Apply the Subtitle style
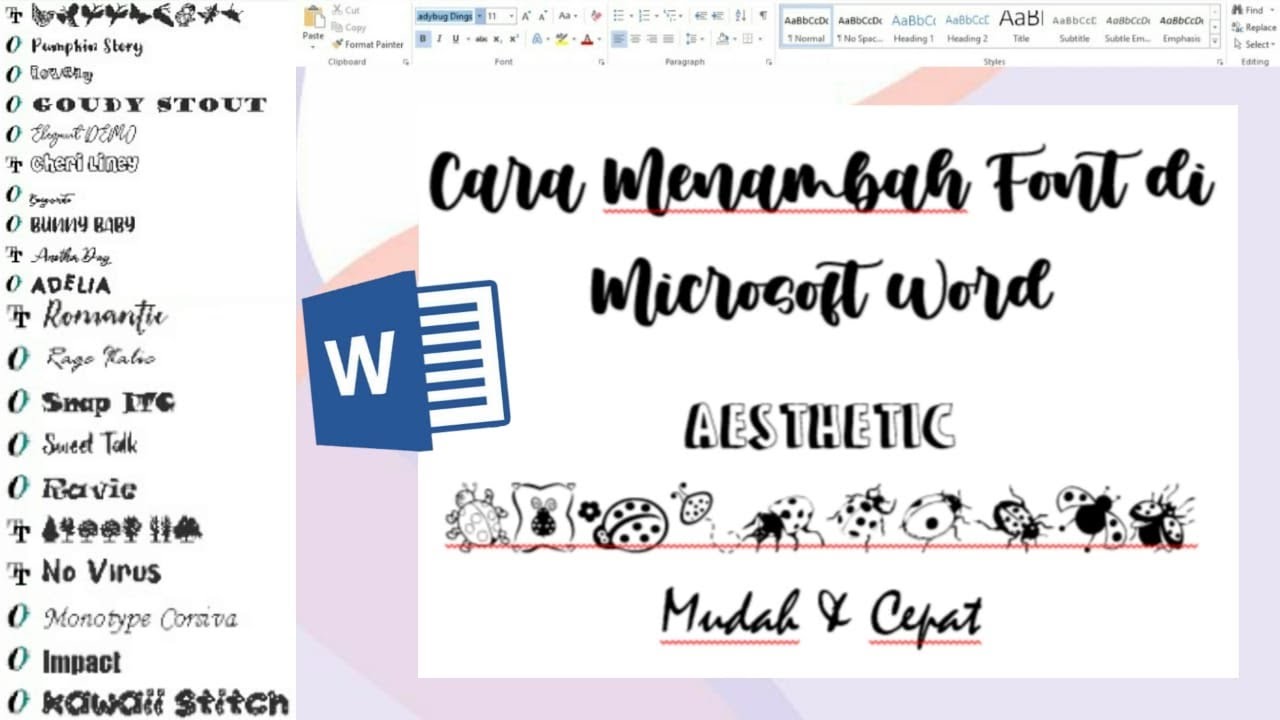 pyautogui.click(x=1074, y=26)
